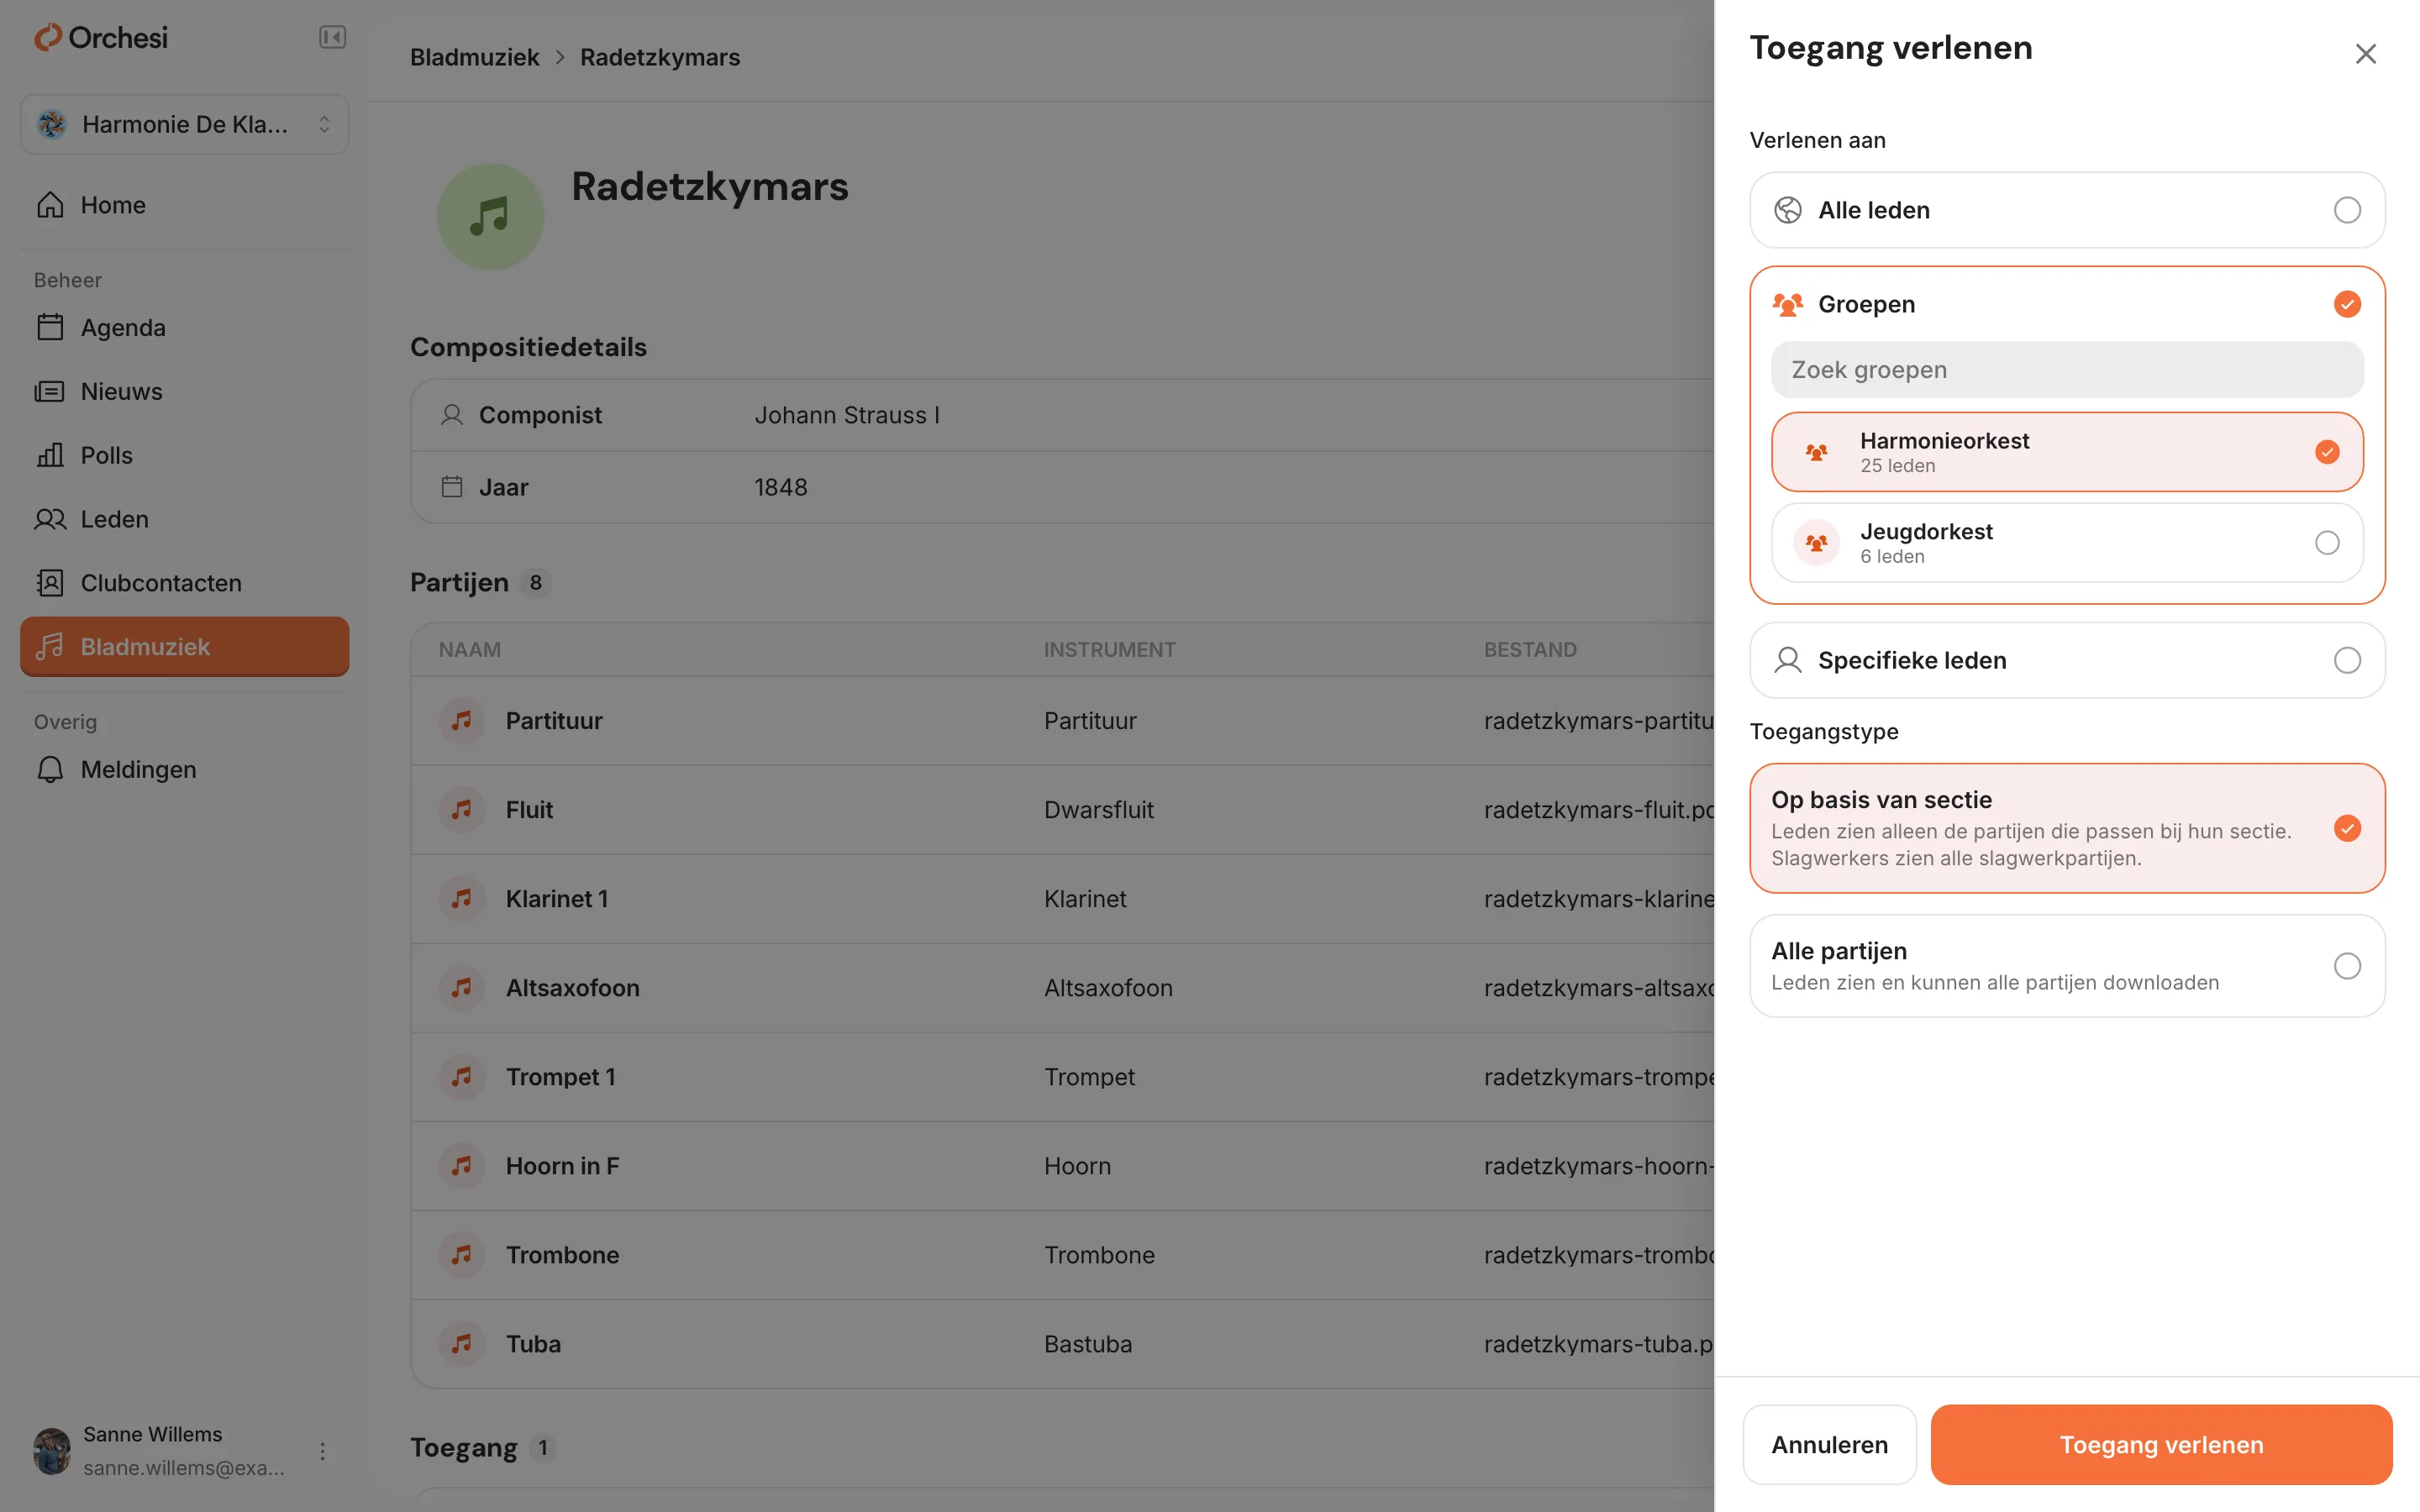Click the Home house icon
This screenshot has height=1512, width=2420.
(50, 205)
